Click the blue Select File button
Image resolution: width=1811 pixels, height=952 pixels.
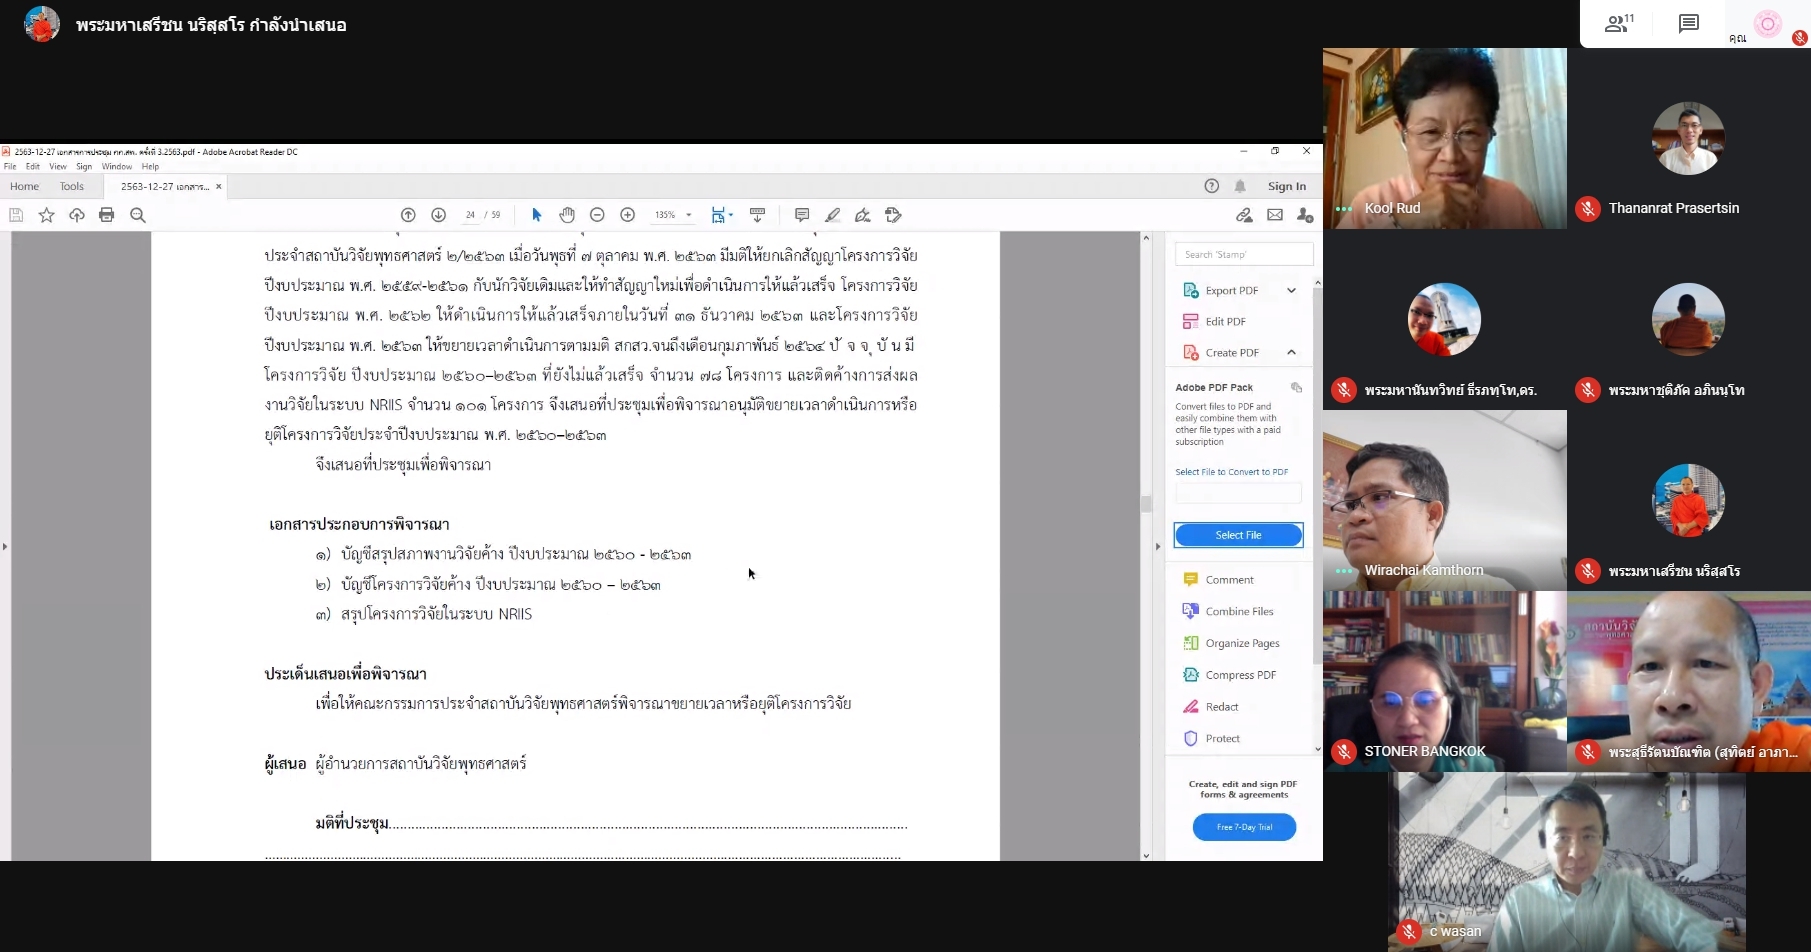(1238, 535)
